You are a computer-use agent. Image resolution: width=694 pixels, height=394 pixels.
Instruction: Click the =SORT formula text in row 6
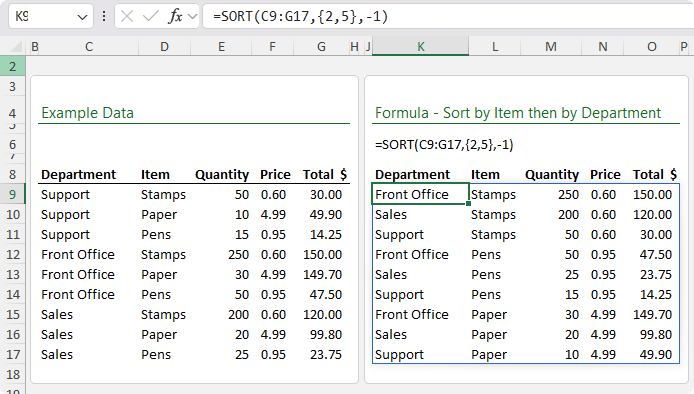click(444, 145)
